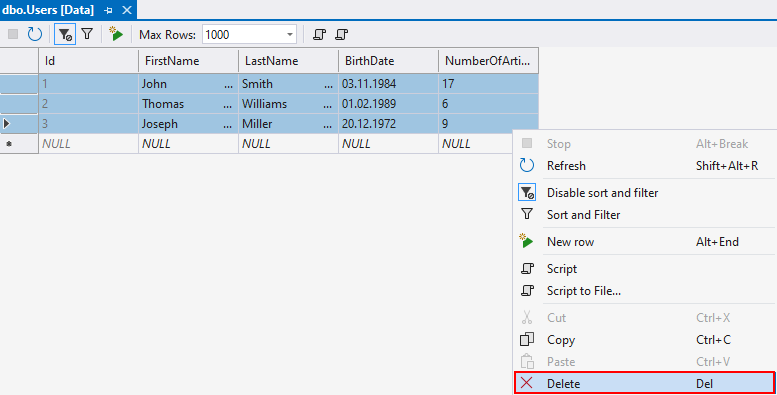Click the 03.11.1984 birth date cell
777x395 pixels.
(x=389, y=84)
